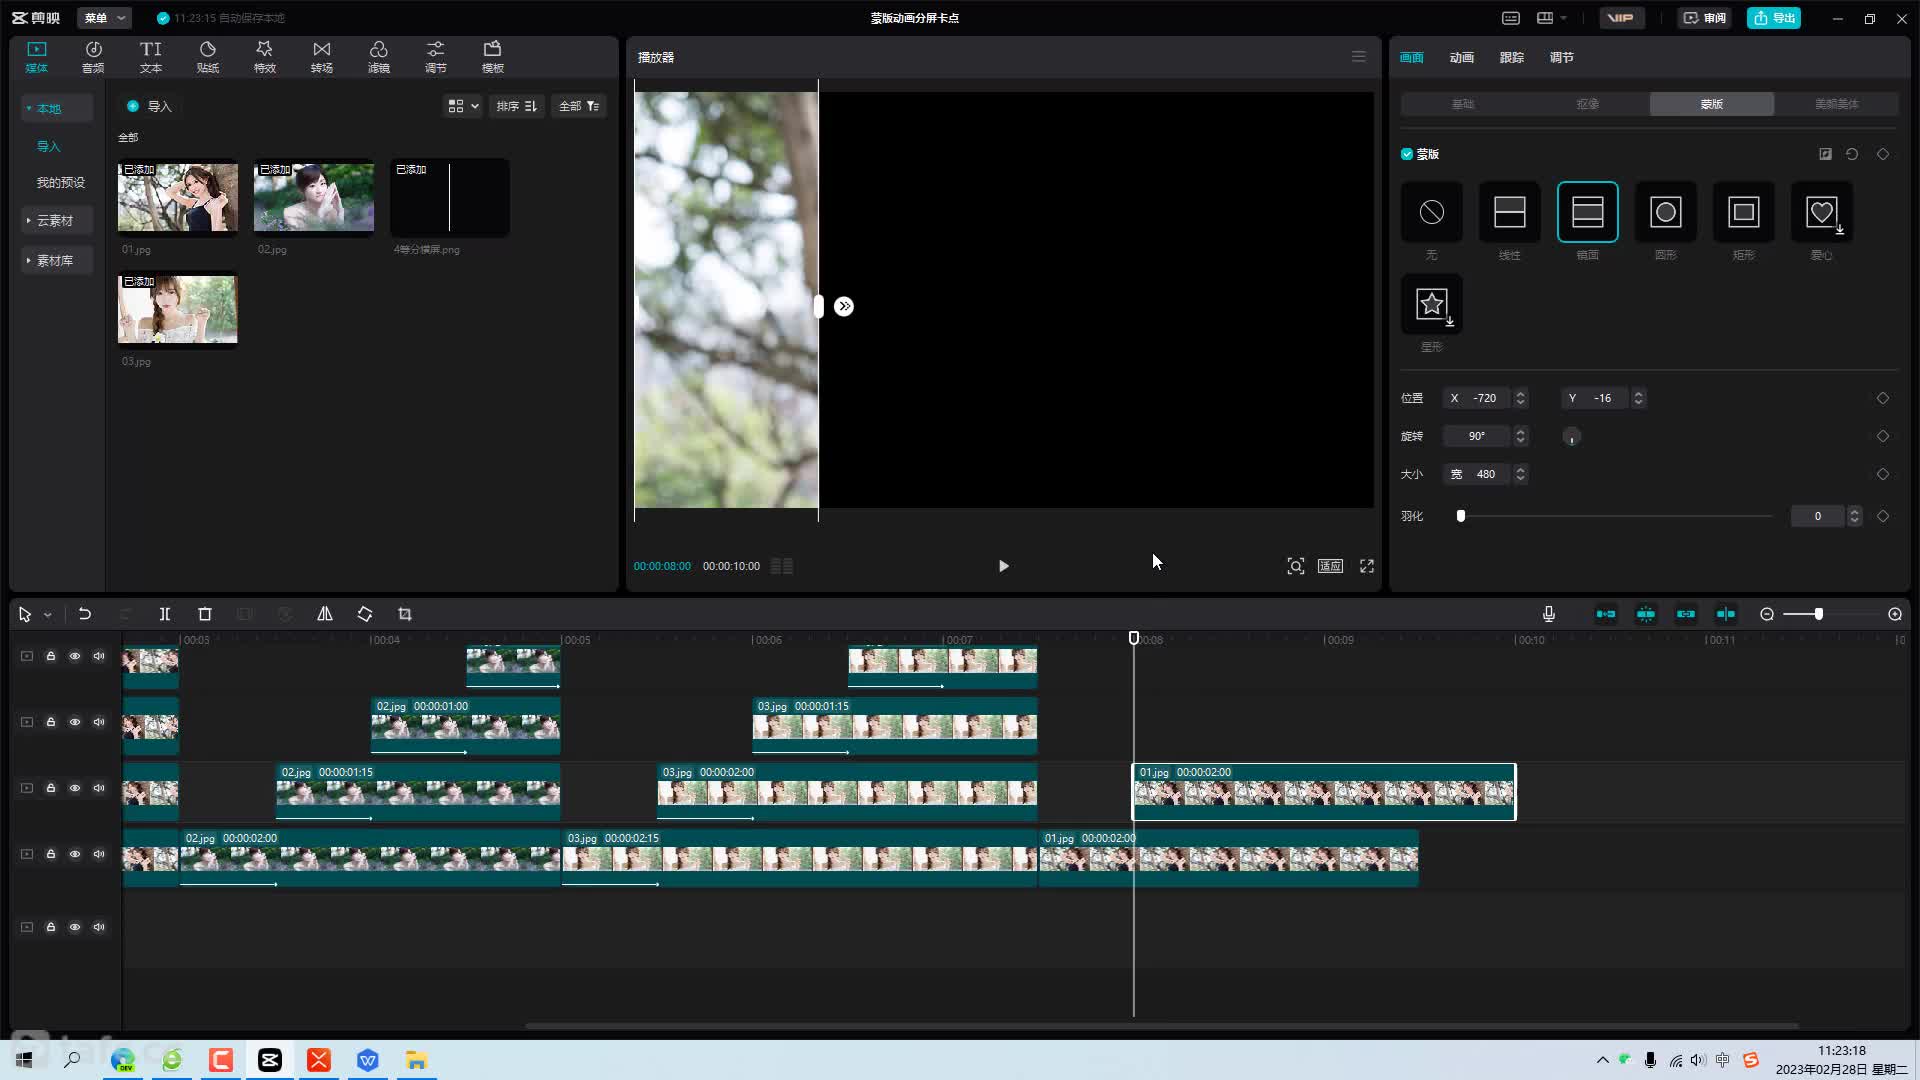Open the 菜单 menu dropdown
This screenshot has height=1080, width=1920.
pyautogui.click(x=104, y=18)
